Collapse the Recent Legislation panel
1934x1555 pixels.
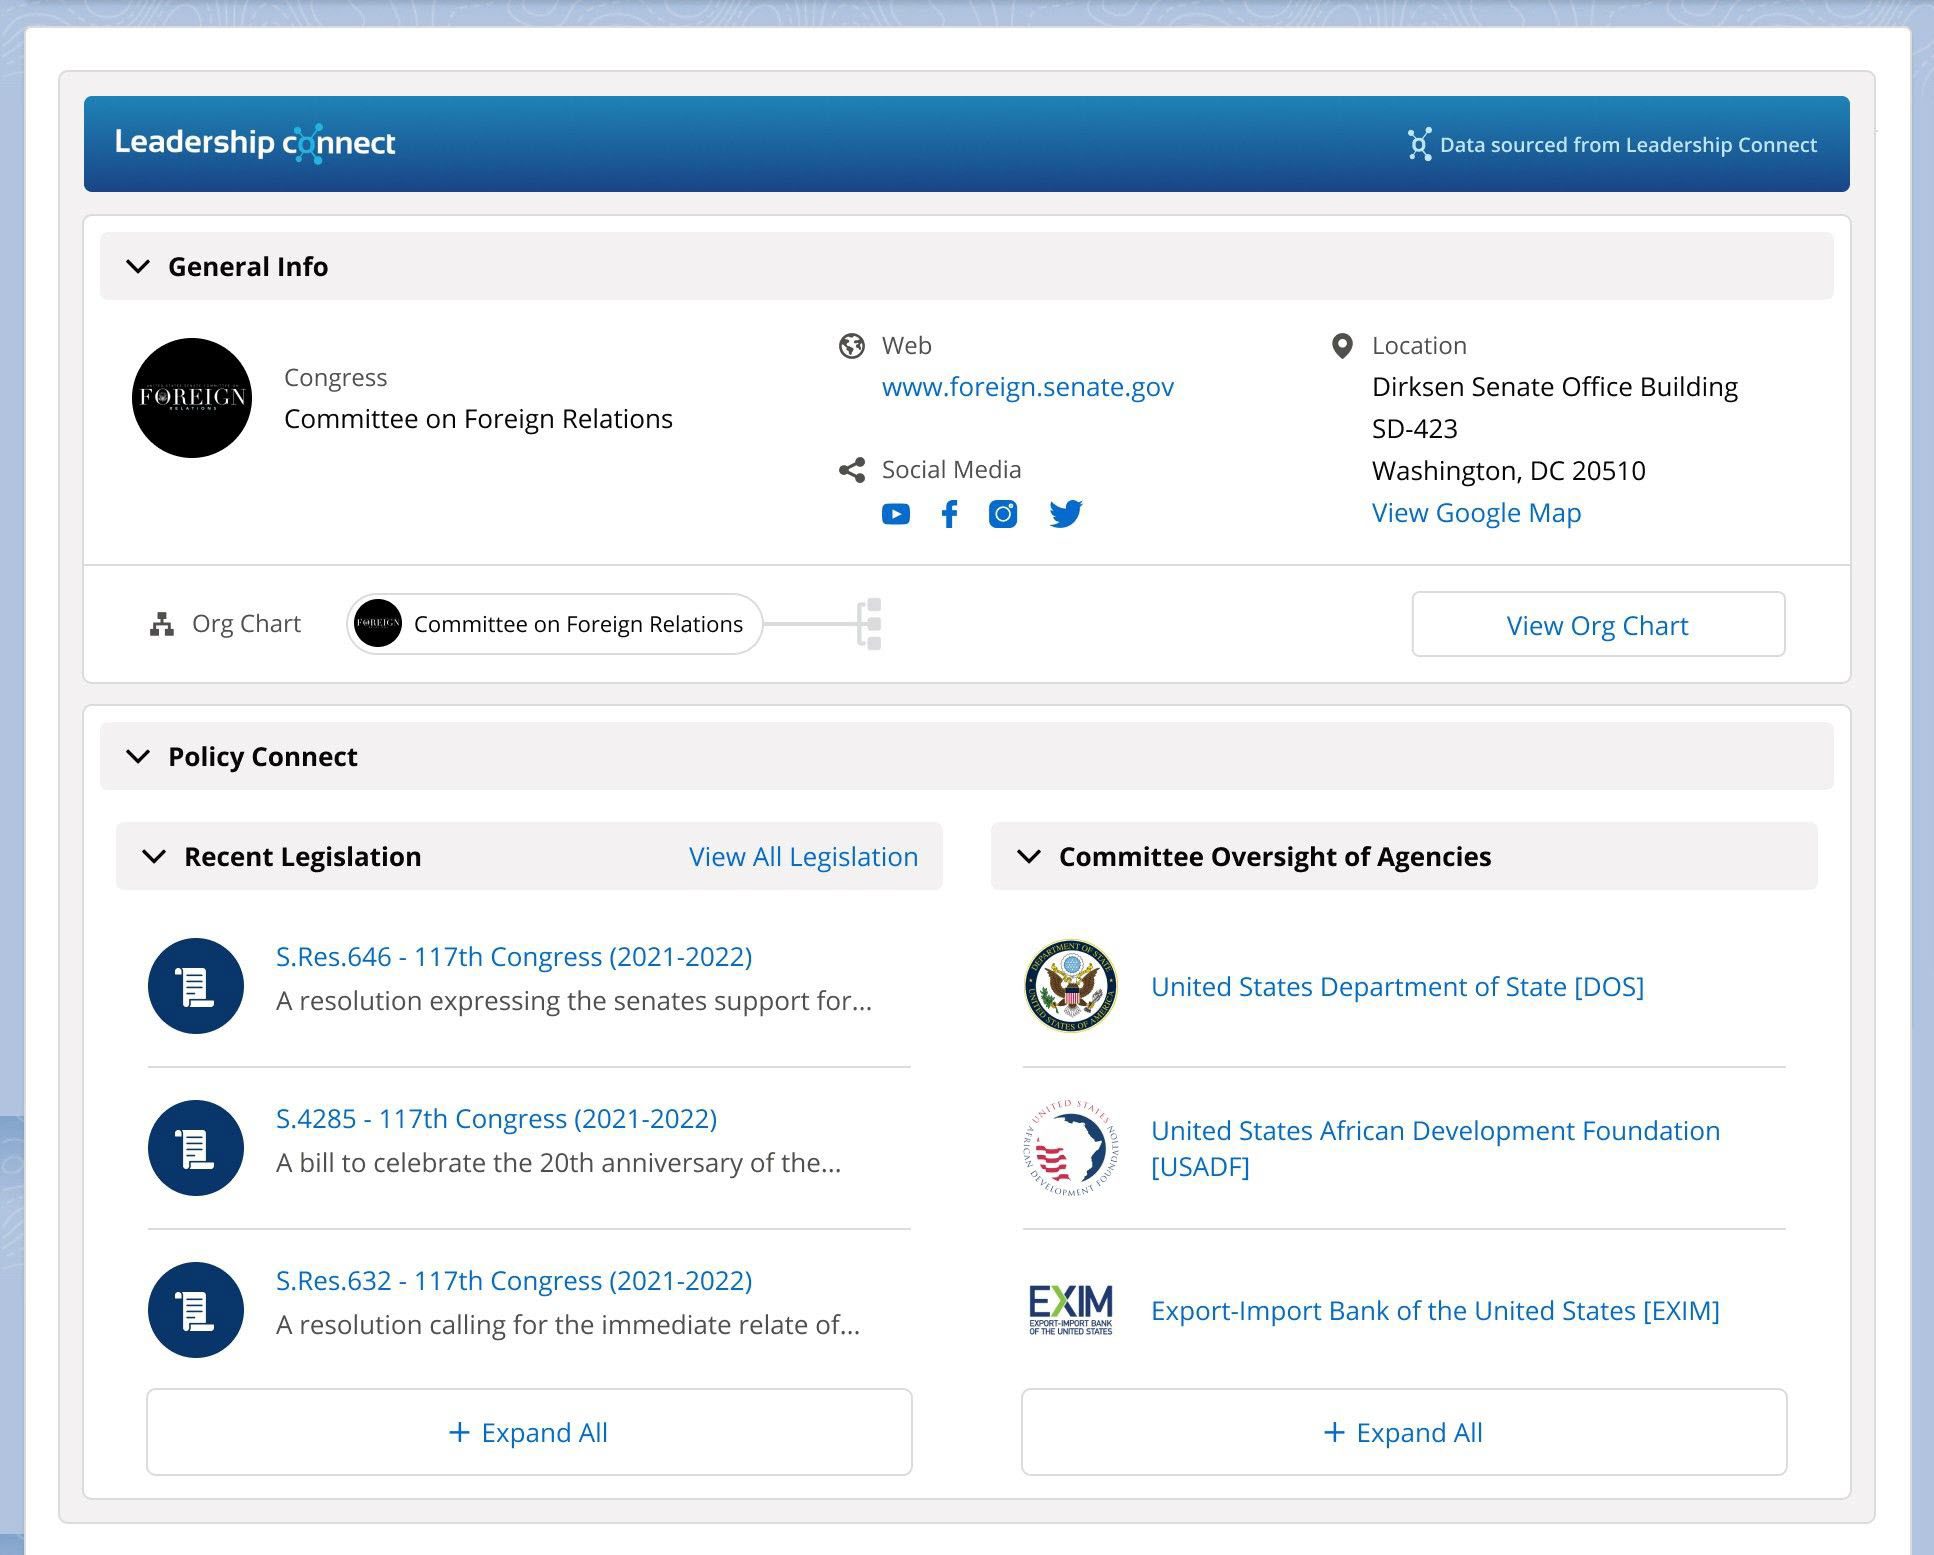pyautogui.click(x=154, y=857)
